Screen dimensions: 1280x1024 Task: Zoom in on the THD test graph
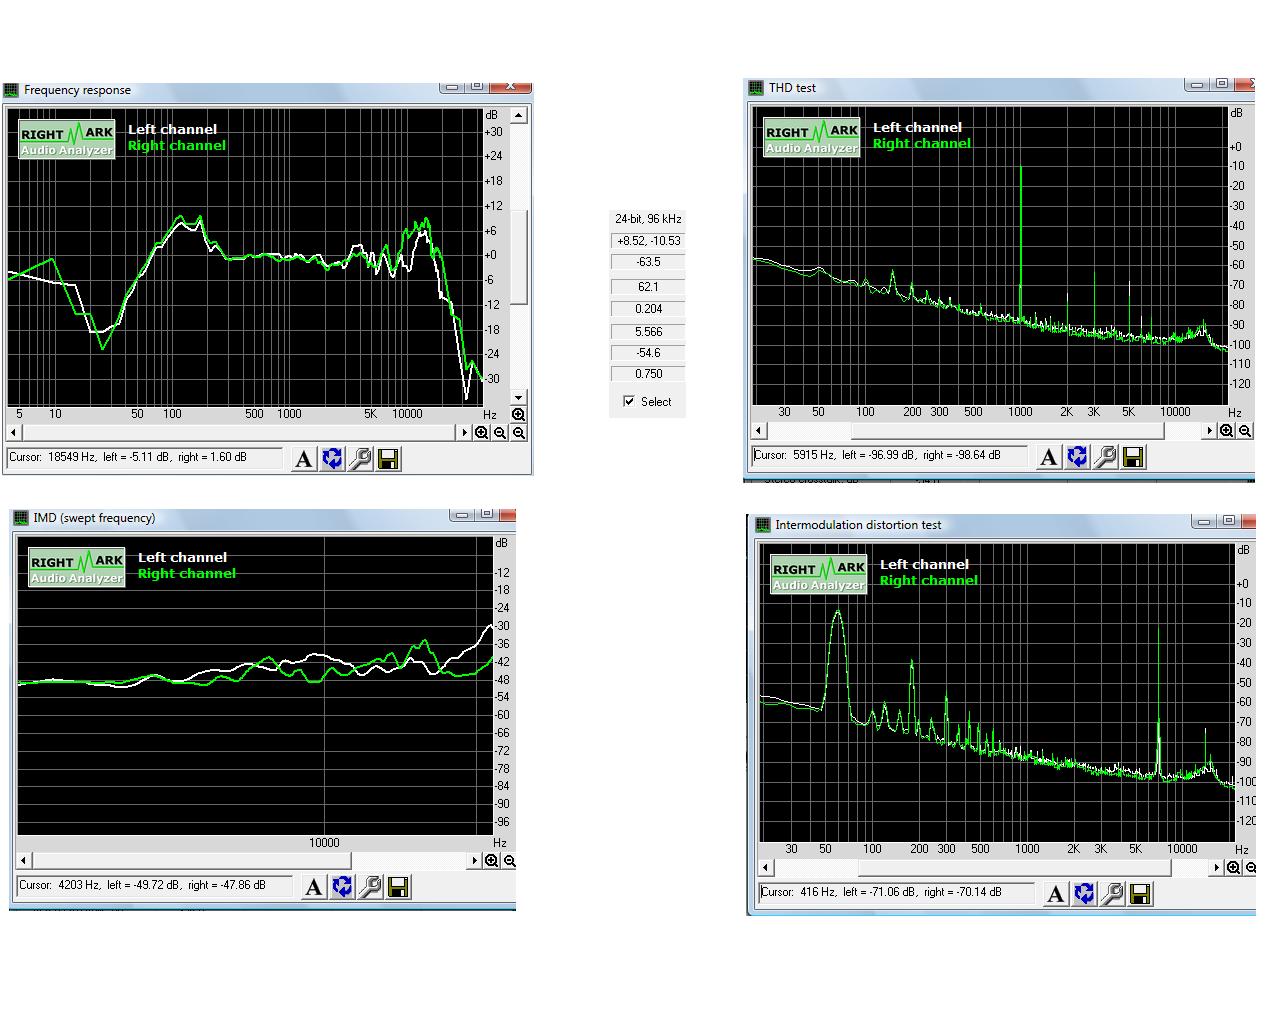[1227, 431]
